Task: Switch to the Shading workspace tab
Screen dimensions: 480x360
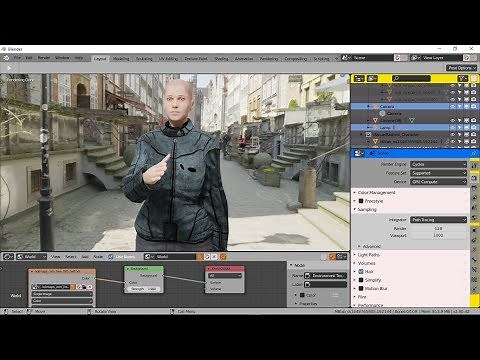Action: pyautogui.click(x=221, y=59)
